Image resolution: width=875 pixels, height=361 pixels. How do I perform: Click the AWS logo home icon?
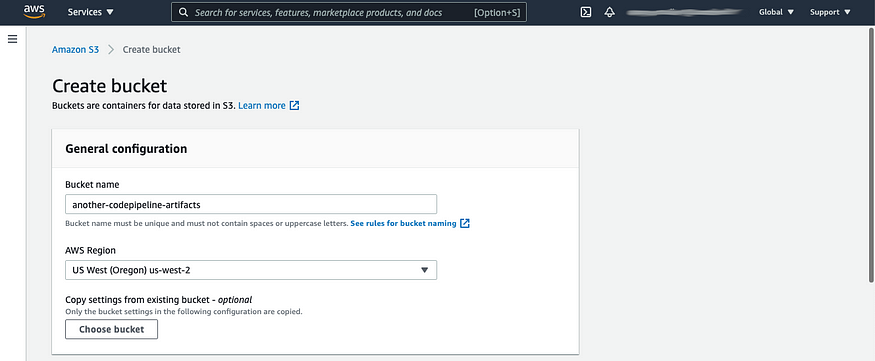34,12
